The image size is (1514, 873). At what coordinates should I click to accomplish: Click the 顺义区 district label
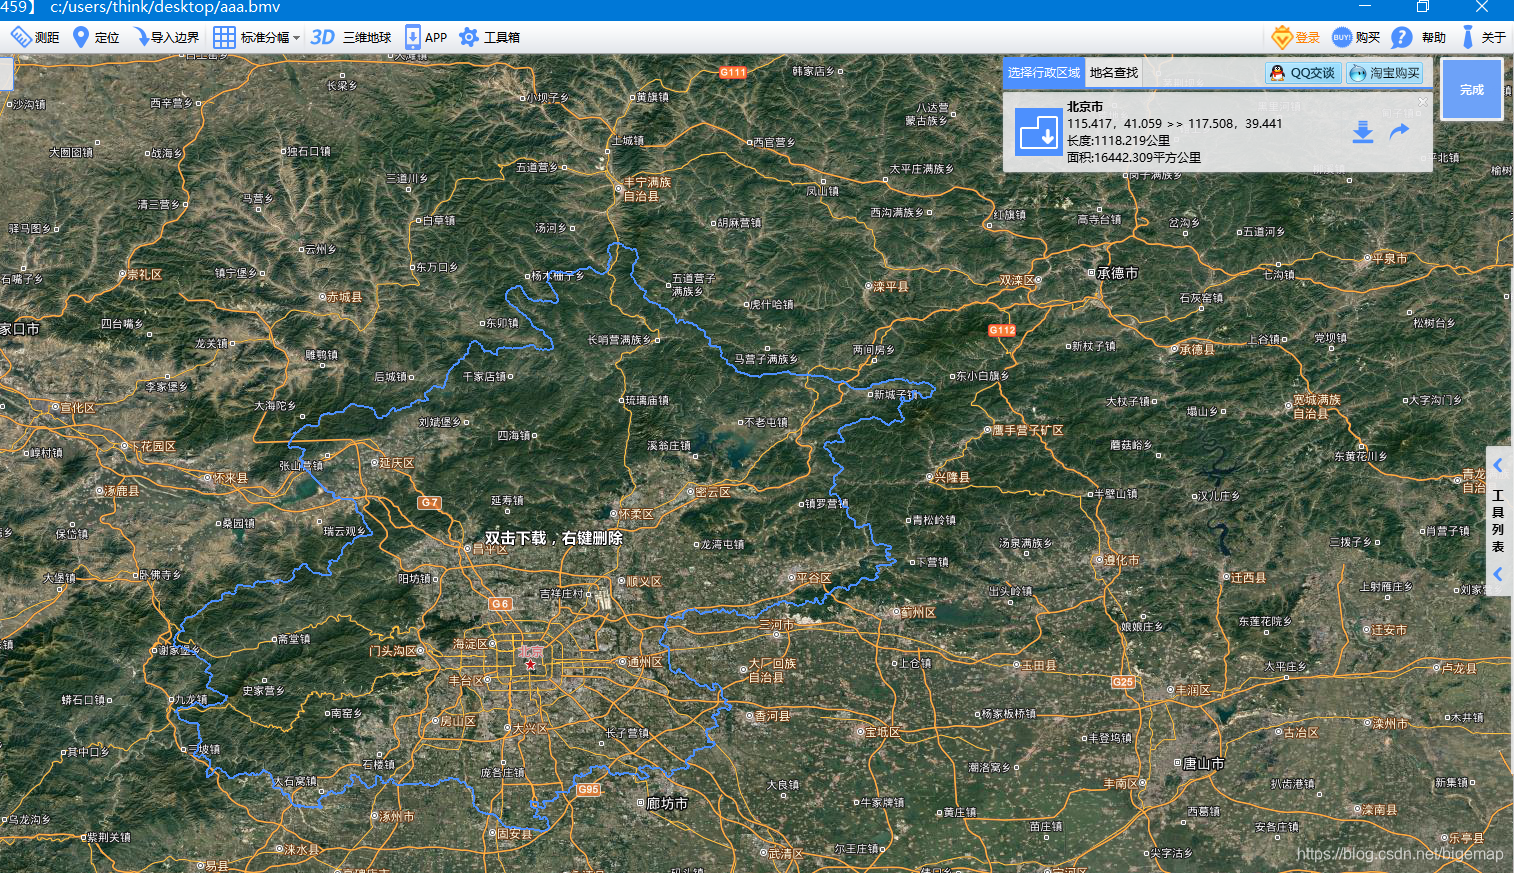(644, 581)
